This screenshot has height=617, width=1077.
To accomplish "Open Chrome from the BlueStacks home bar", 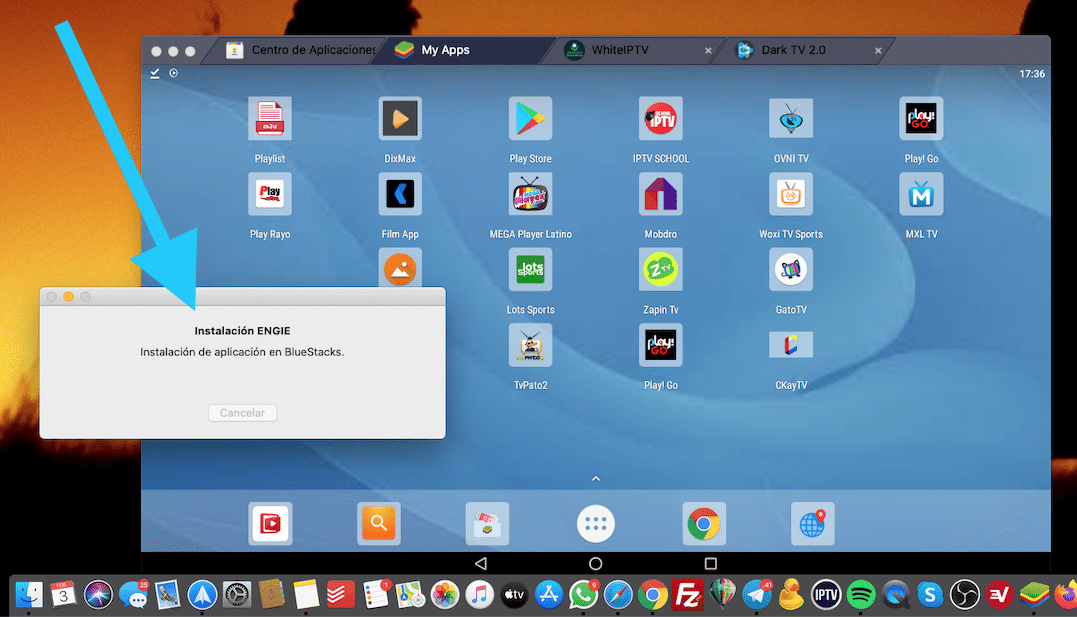I will (704, 522).
